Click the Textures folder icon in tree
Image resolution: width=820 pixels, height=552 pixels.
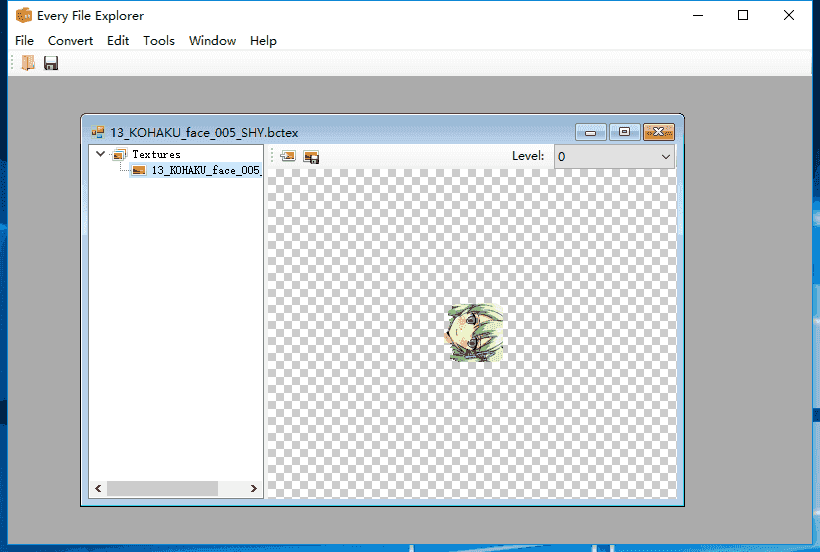click(x=120, y=154)
